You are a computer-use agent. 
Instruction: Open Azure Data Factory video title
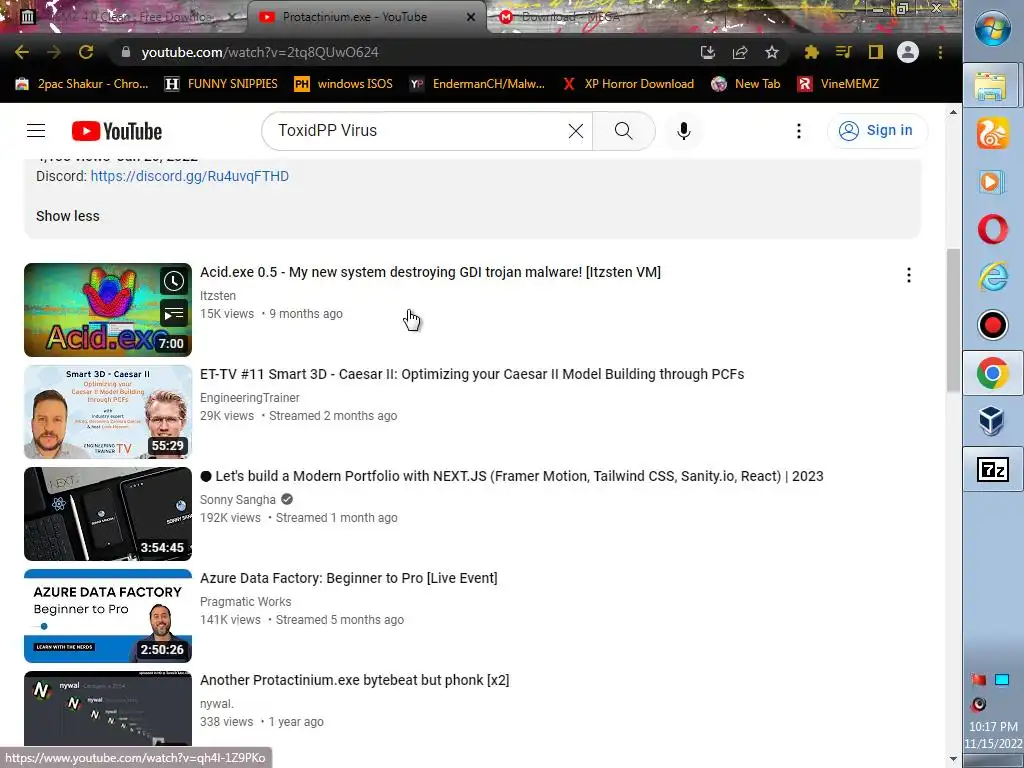[x=349, y=578]
